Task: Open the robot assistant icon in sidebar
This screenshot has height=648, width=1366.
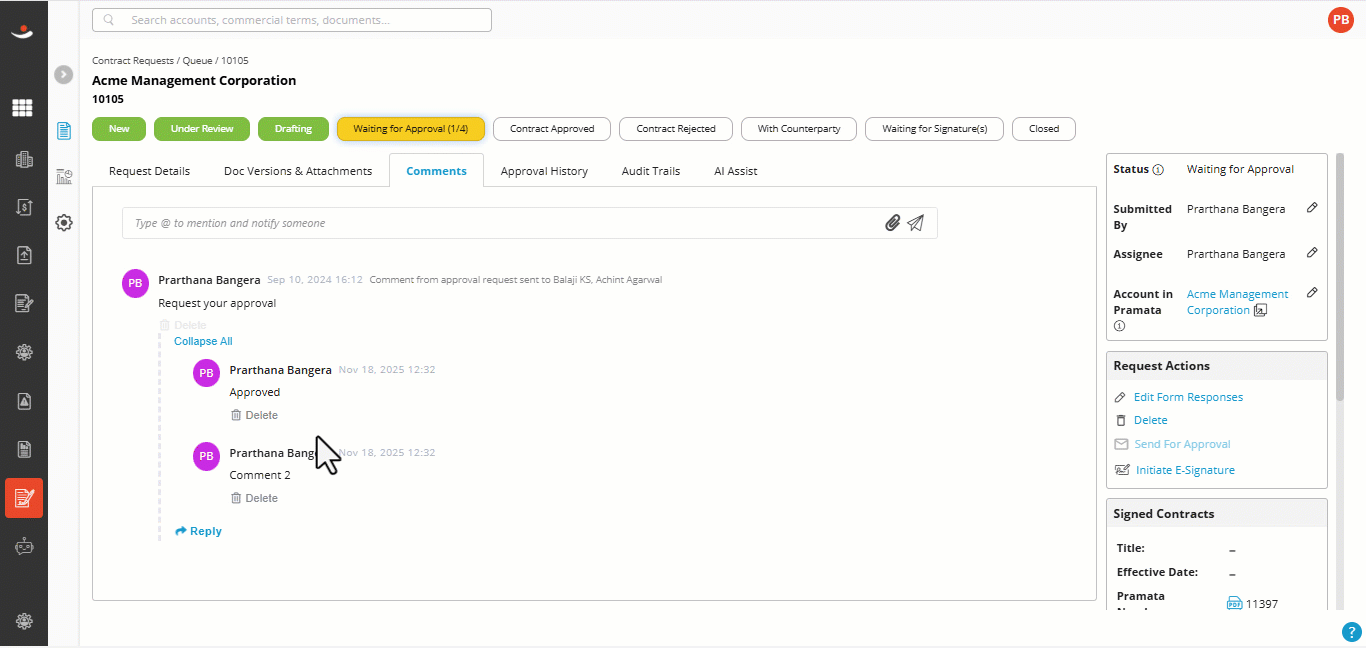Action: 24,546
